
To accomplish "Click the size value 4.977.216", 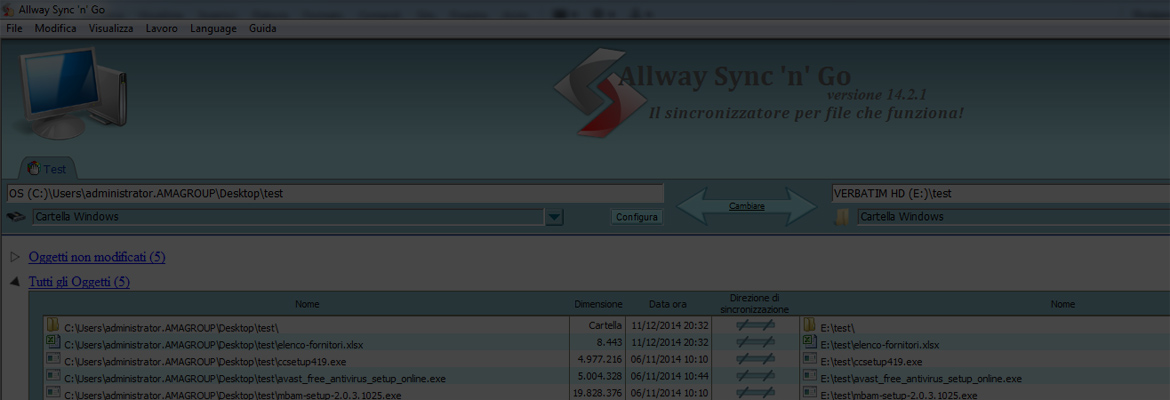I will [600, 360].
